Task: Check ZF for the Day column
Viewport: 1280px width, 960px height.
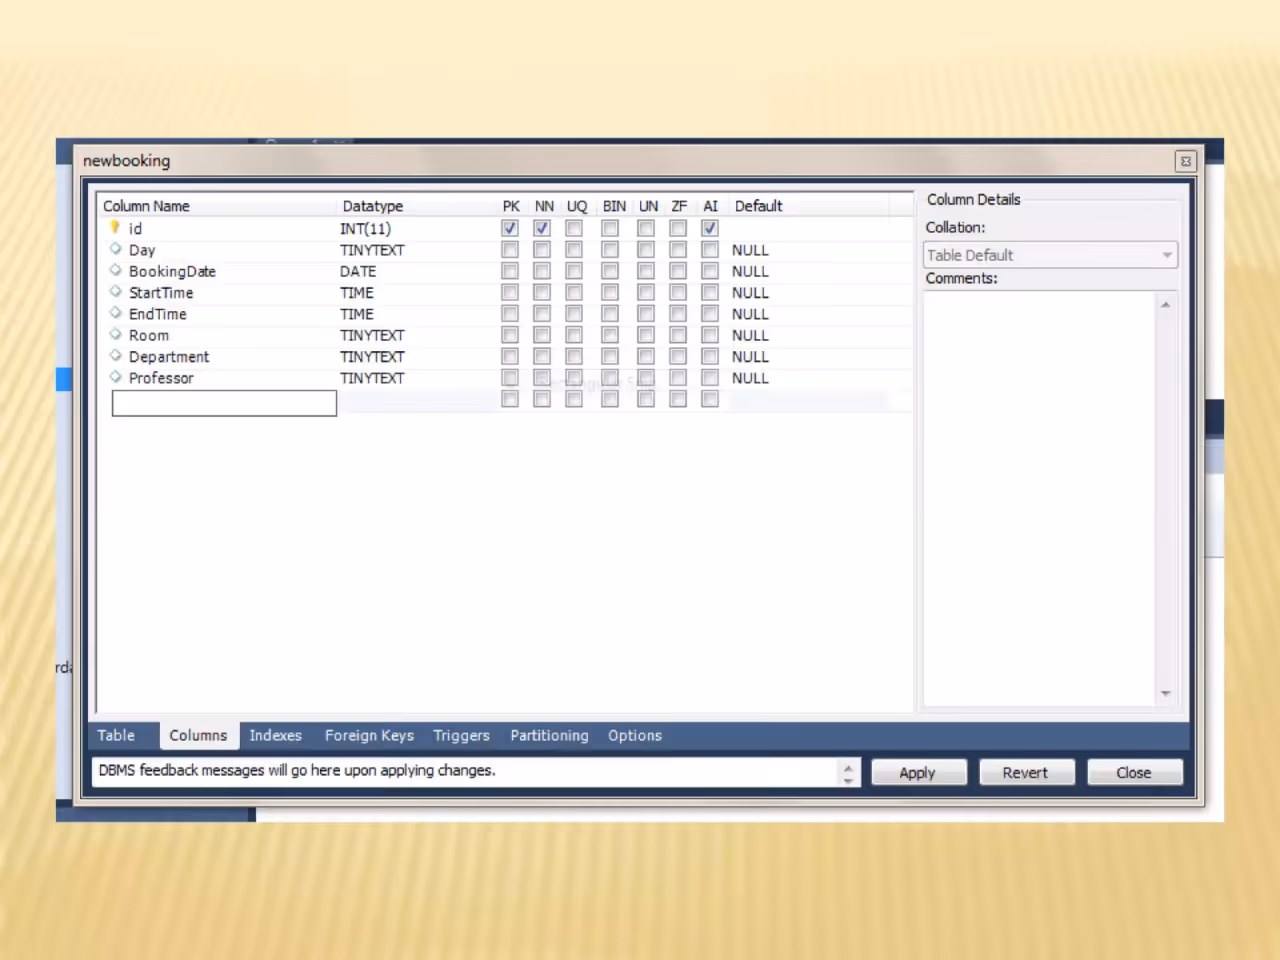Action: click(x=678, y=250)
